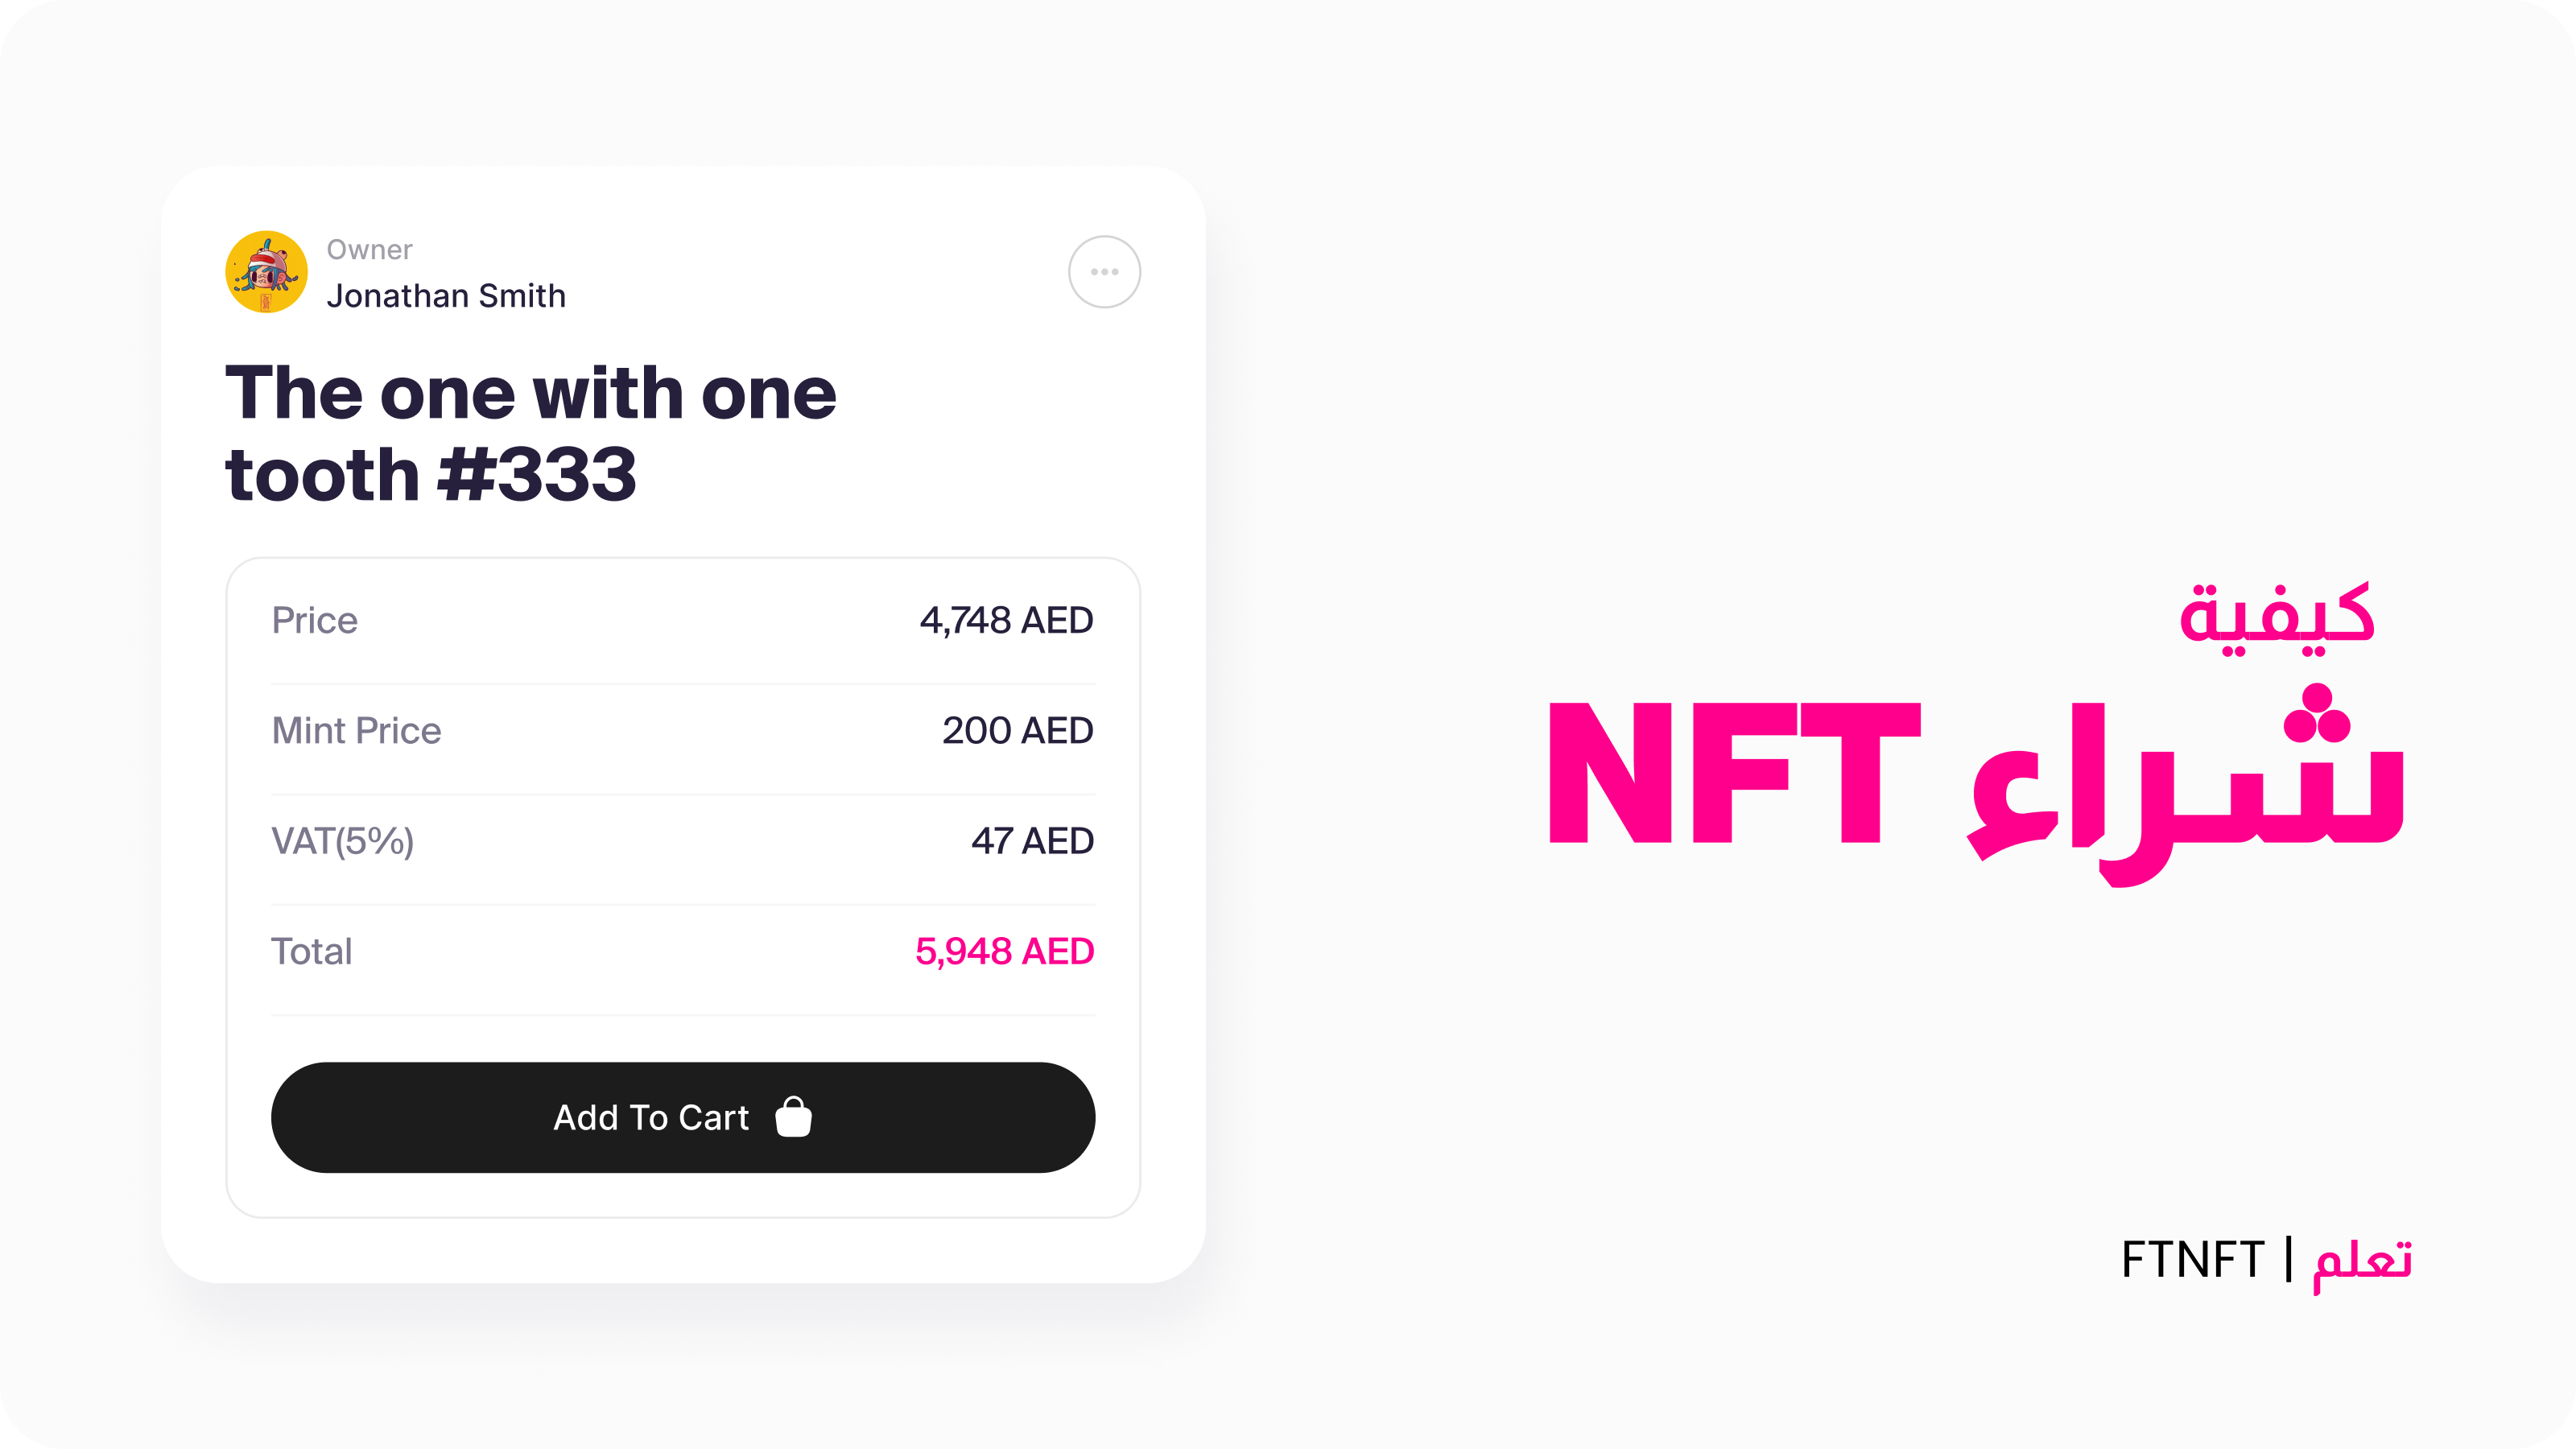Select the pink 5,948 AED total
Screen dimensions: 2576x1449
[x=1004, y=951]
